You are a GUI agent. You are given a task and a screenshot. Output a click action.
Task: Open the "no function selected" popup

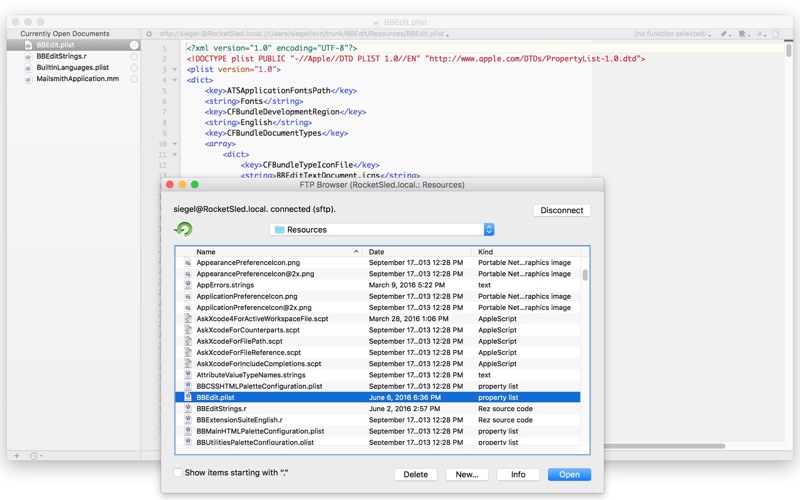click(x=672, y=34)
